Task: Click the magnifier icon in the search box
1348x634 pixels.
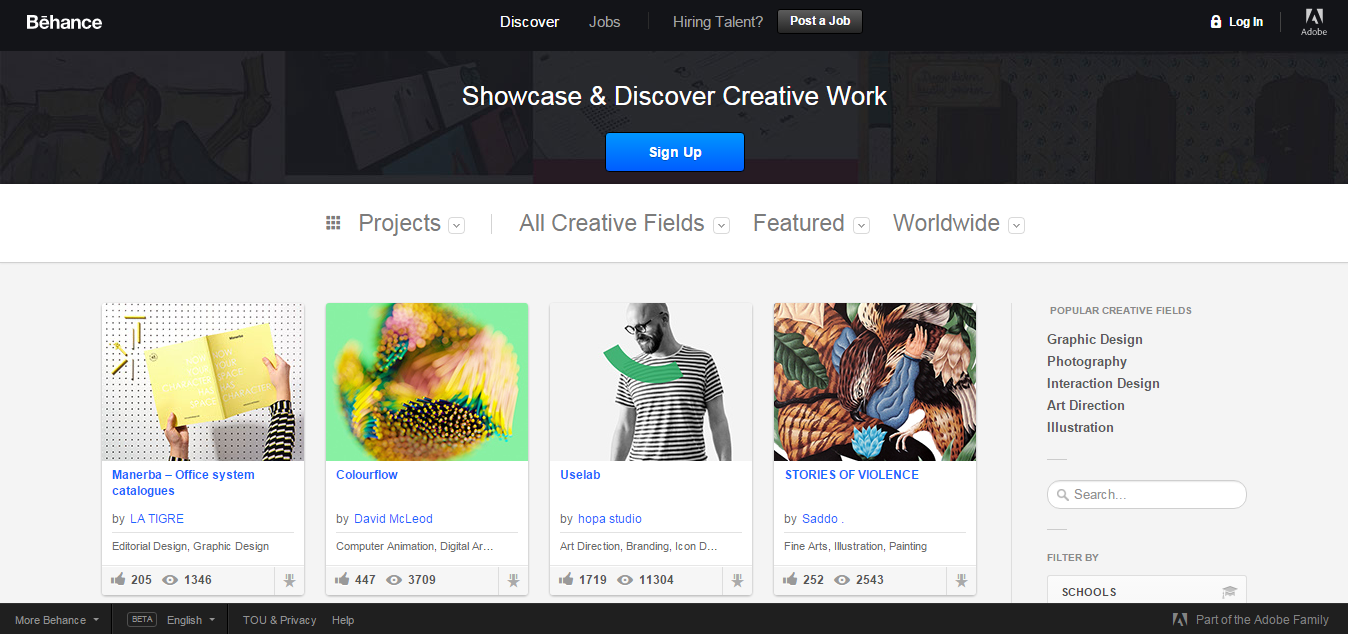Action: point(1062,494)
